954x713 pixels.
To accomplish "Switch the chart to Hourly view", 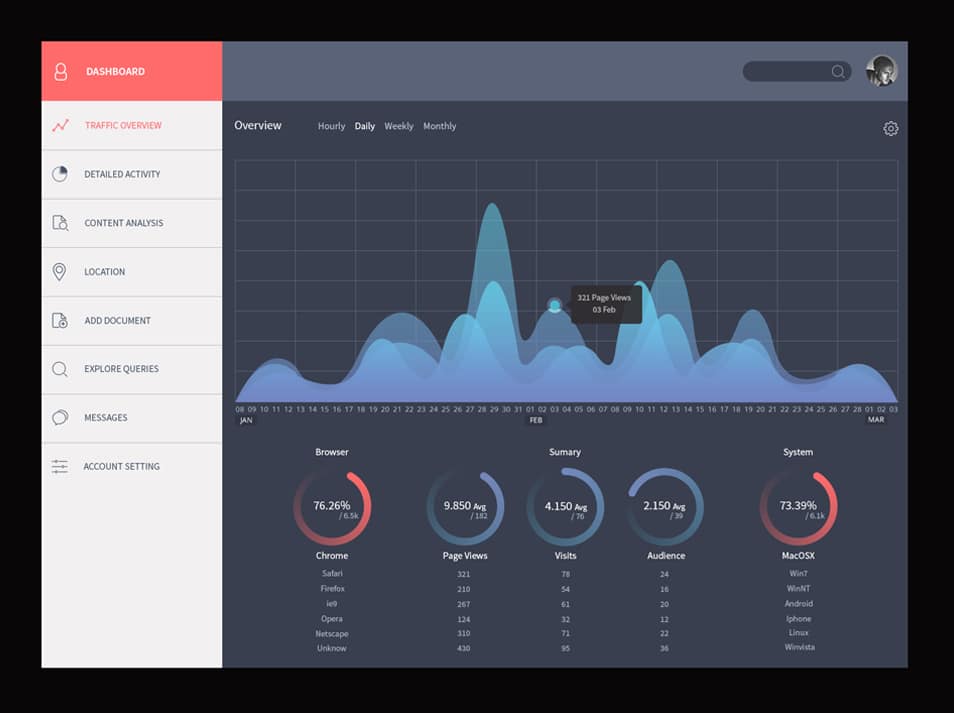I will click(331, 126).
